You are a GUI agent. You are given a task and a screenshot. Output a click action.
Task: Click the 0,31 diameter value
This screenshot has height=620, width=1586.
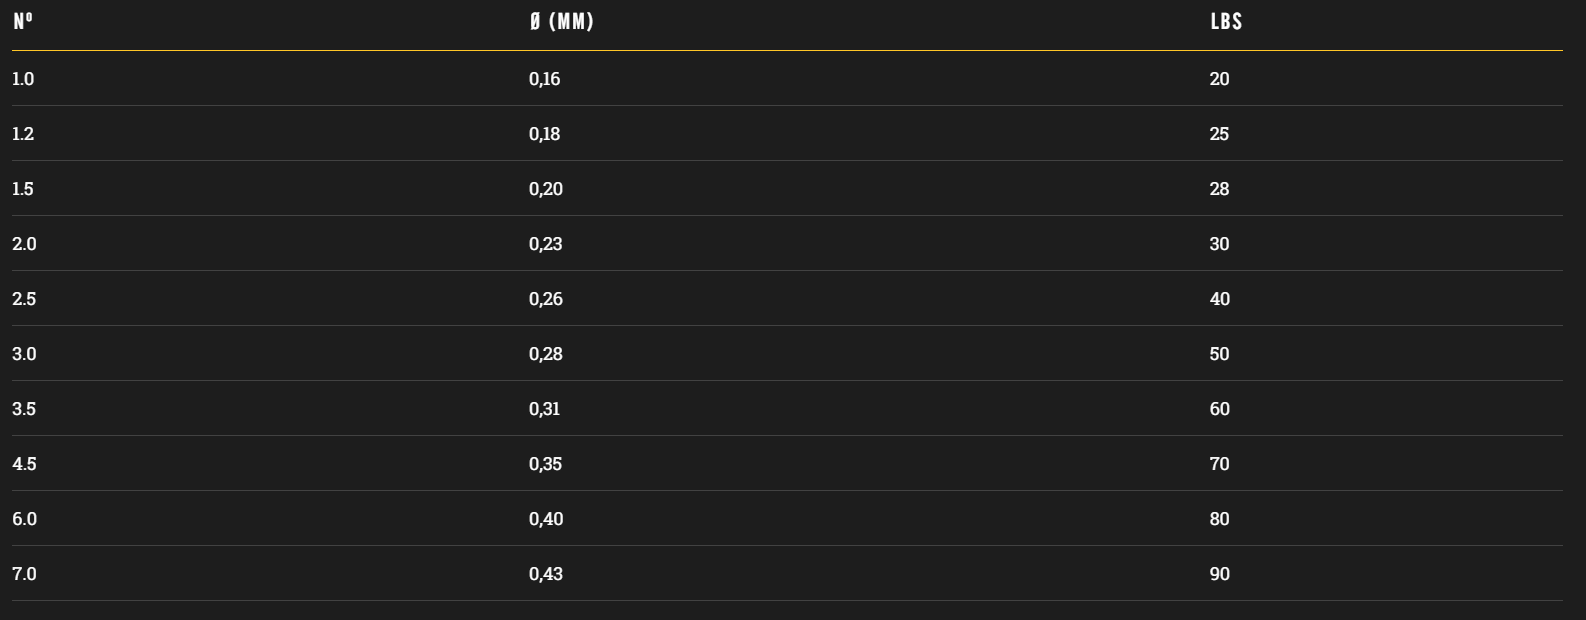545,409
